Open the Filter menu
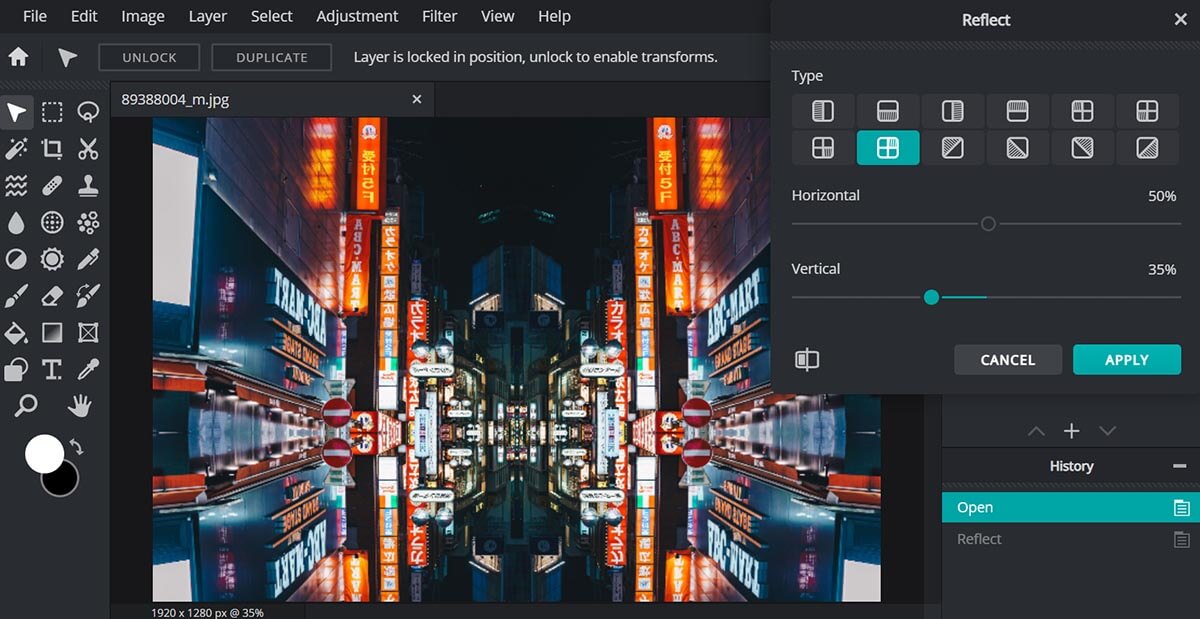The image size is (1200, 619). [x=439, y=16]
